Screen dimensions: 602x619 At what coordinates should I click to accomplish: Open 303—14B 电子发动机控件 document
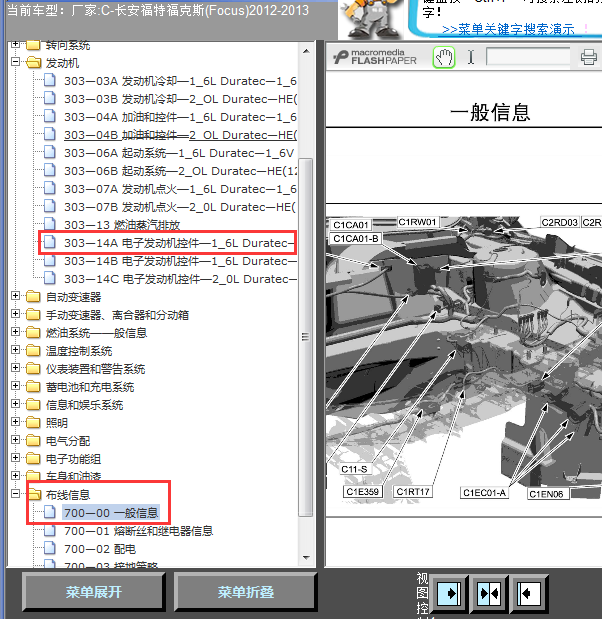180,261
